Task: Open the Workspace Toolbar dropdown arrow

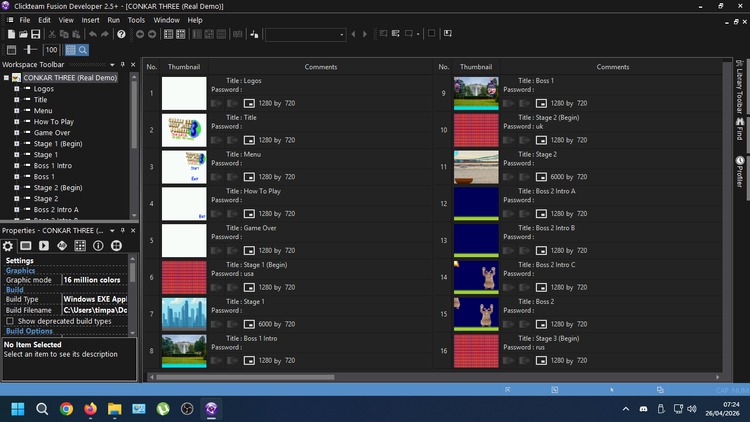Action: coord(112,65)
